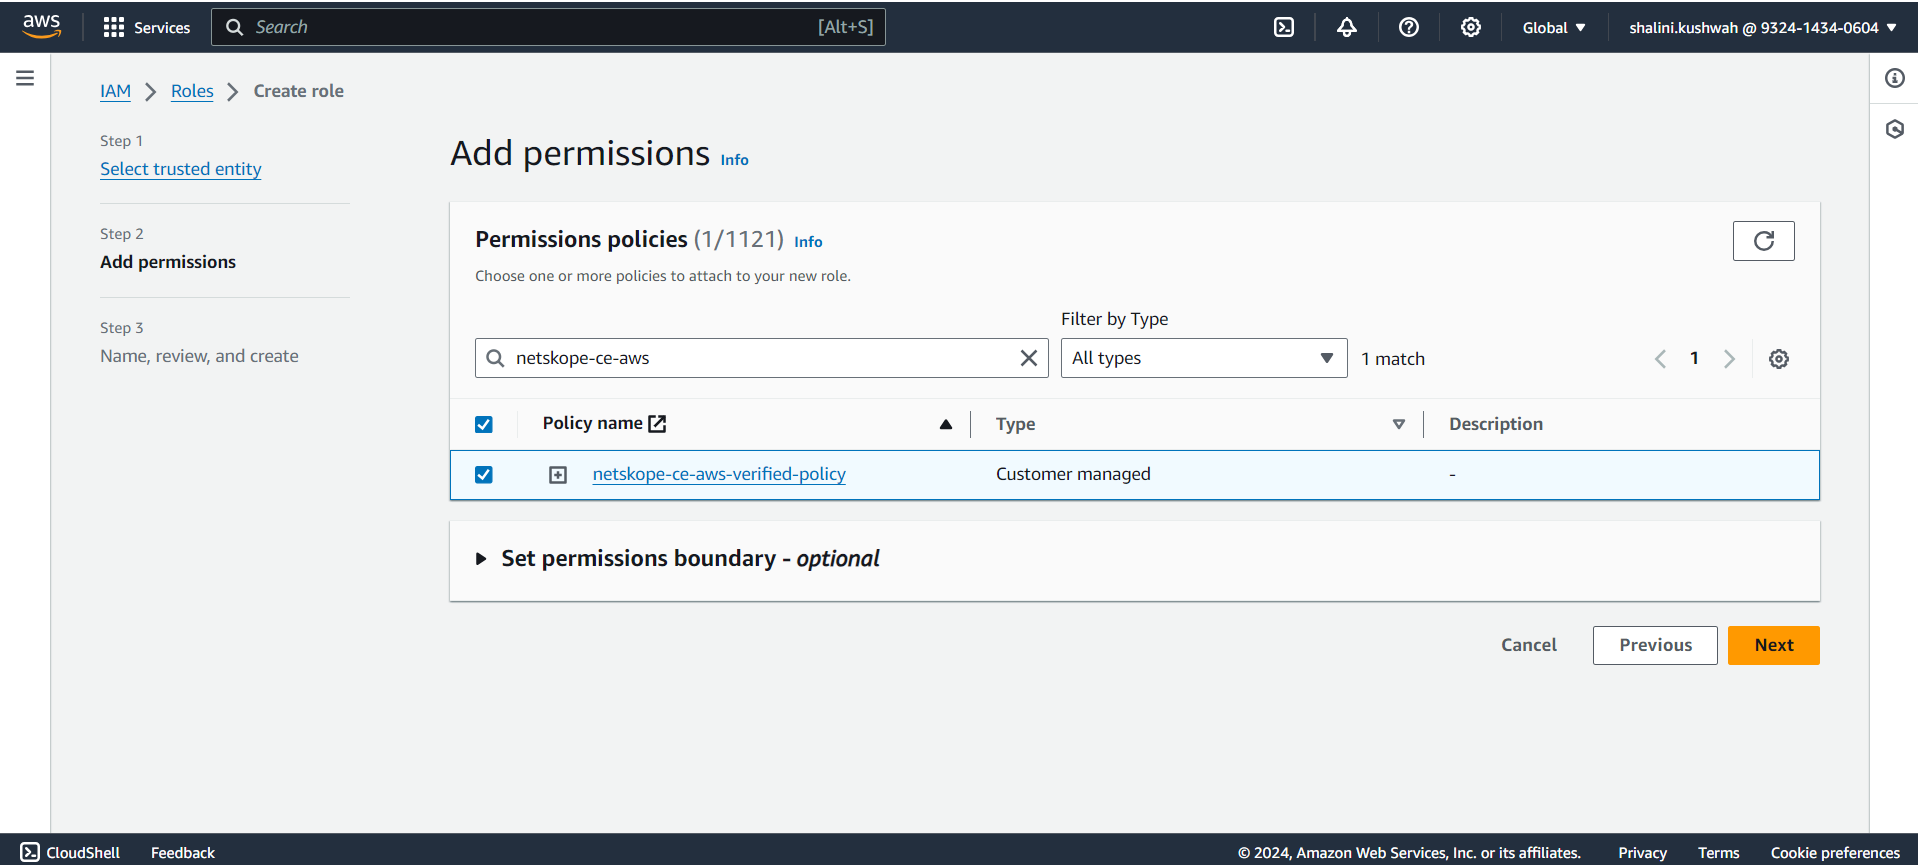
Task: Open Cookie preferences in footer
Action: [x=1835, y=852]
